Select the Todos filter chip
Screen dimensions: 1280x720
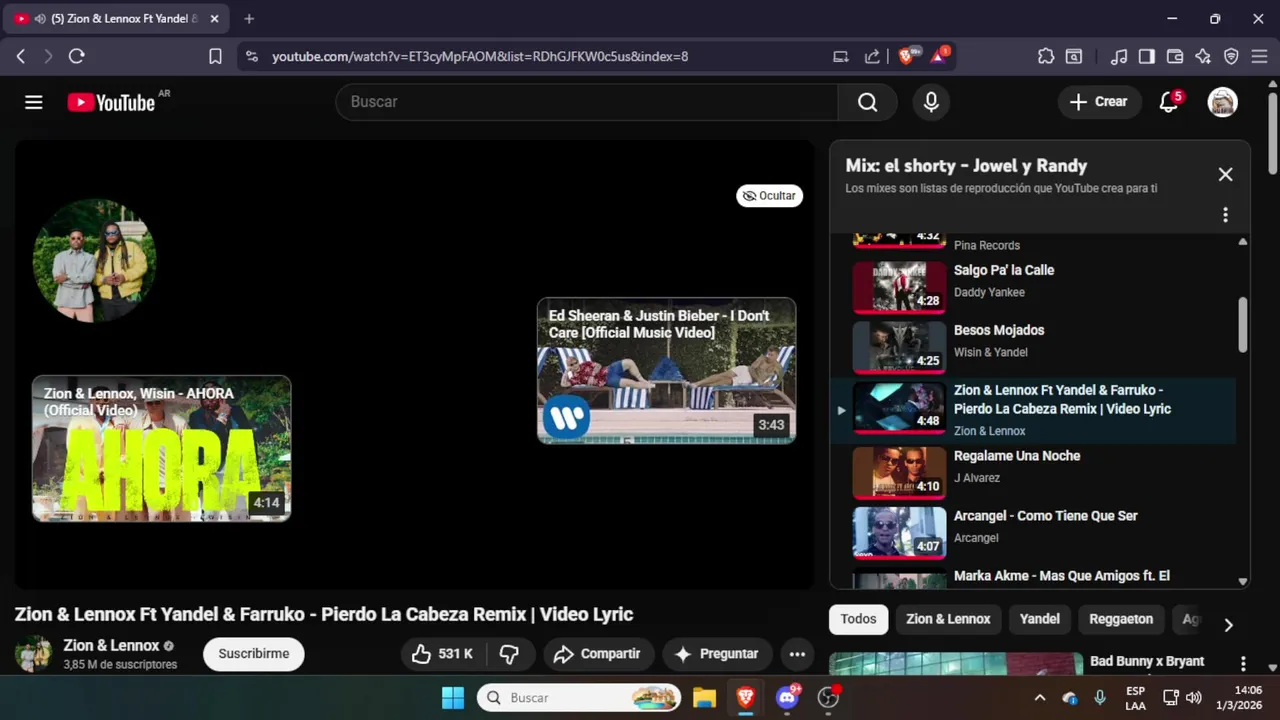tap(858, 619)
